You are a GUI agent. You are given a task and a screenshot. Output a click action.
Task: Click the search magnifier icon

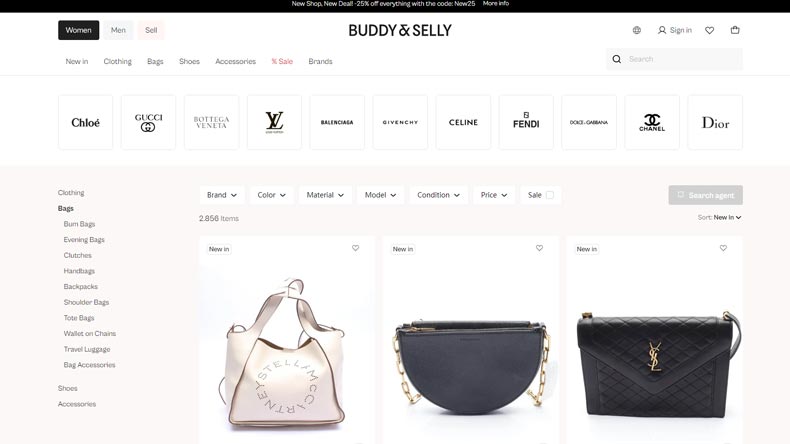617,59
